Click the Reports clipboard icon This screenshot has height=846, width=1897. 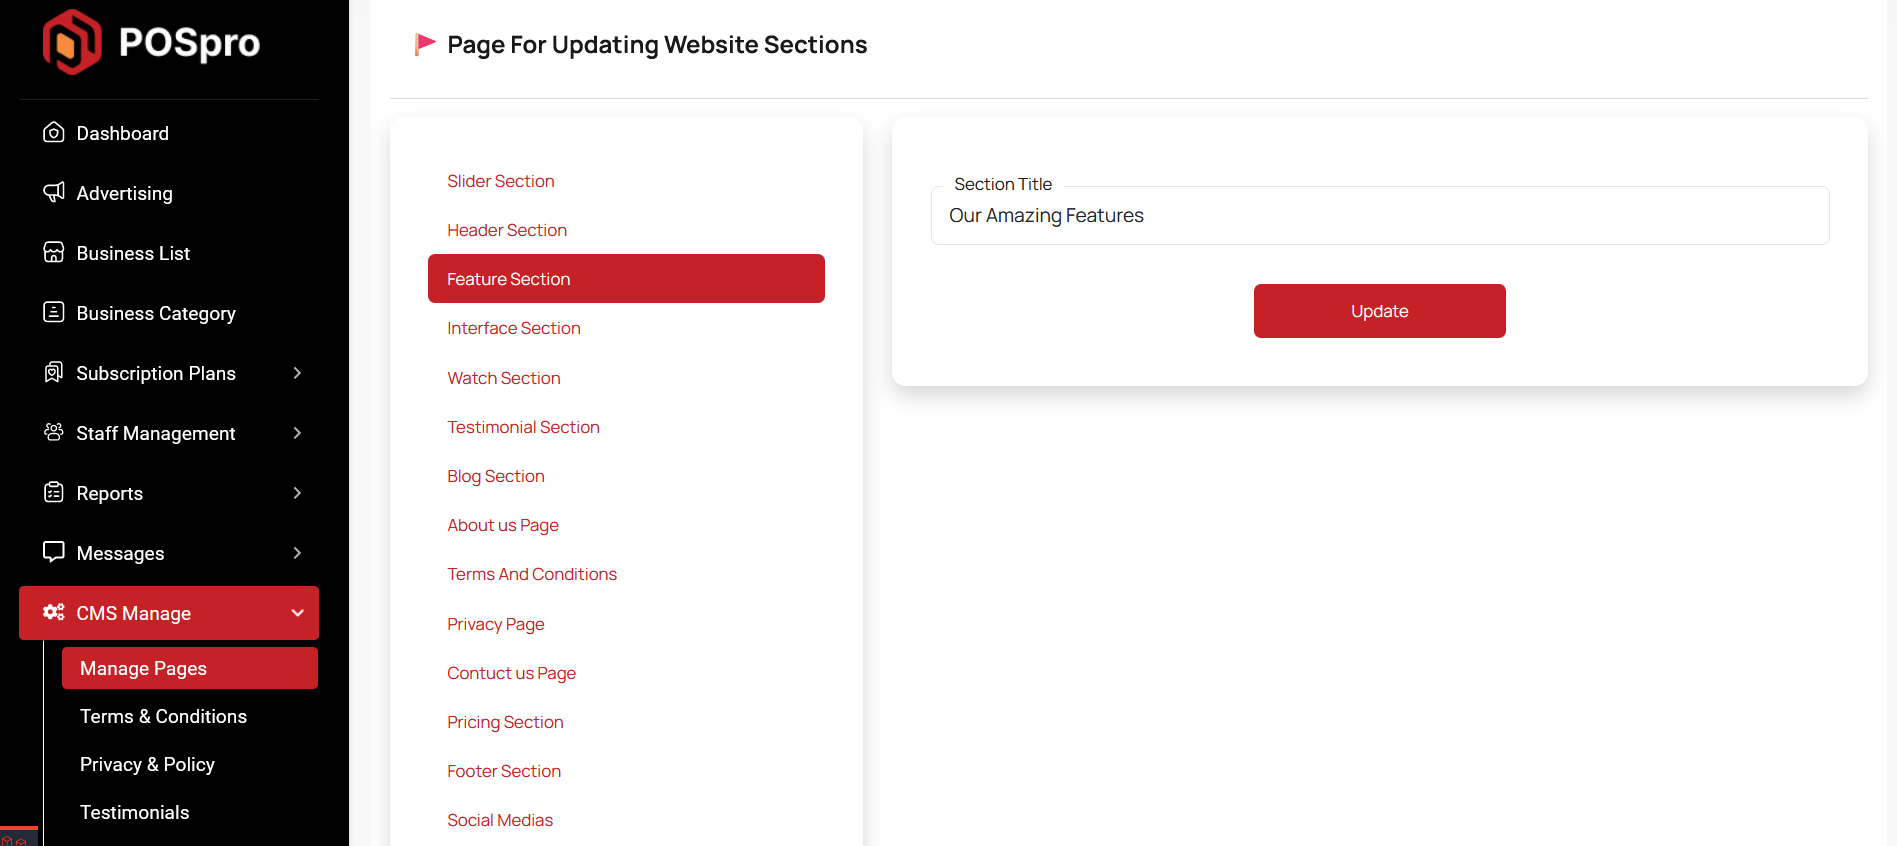(54, 492)
